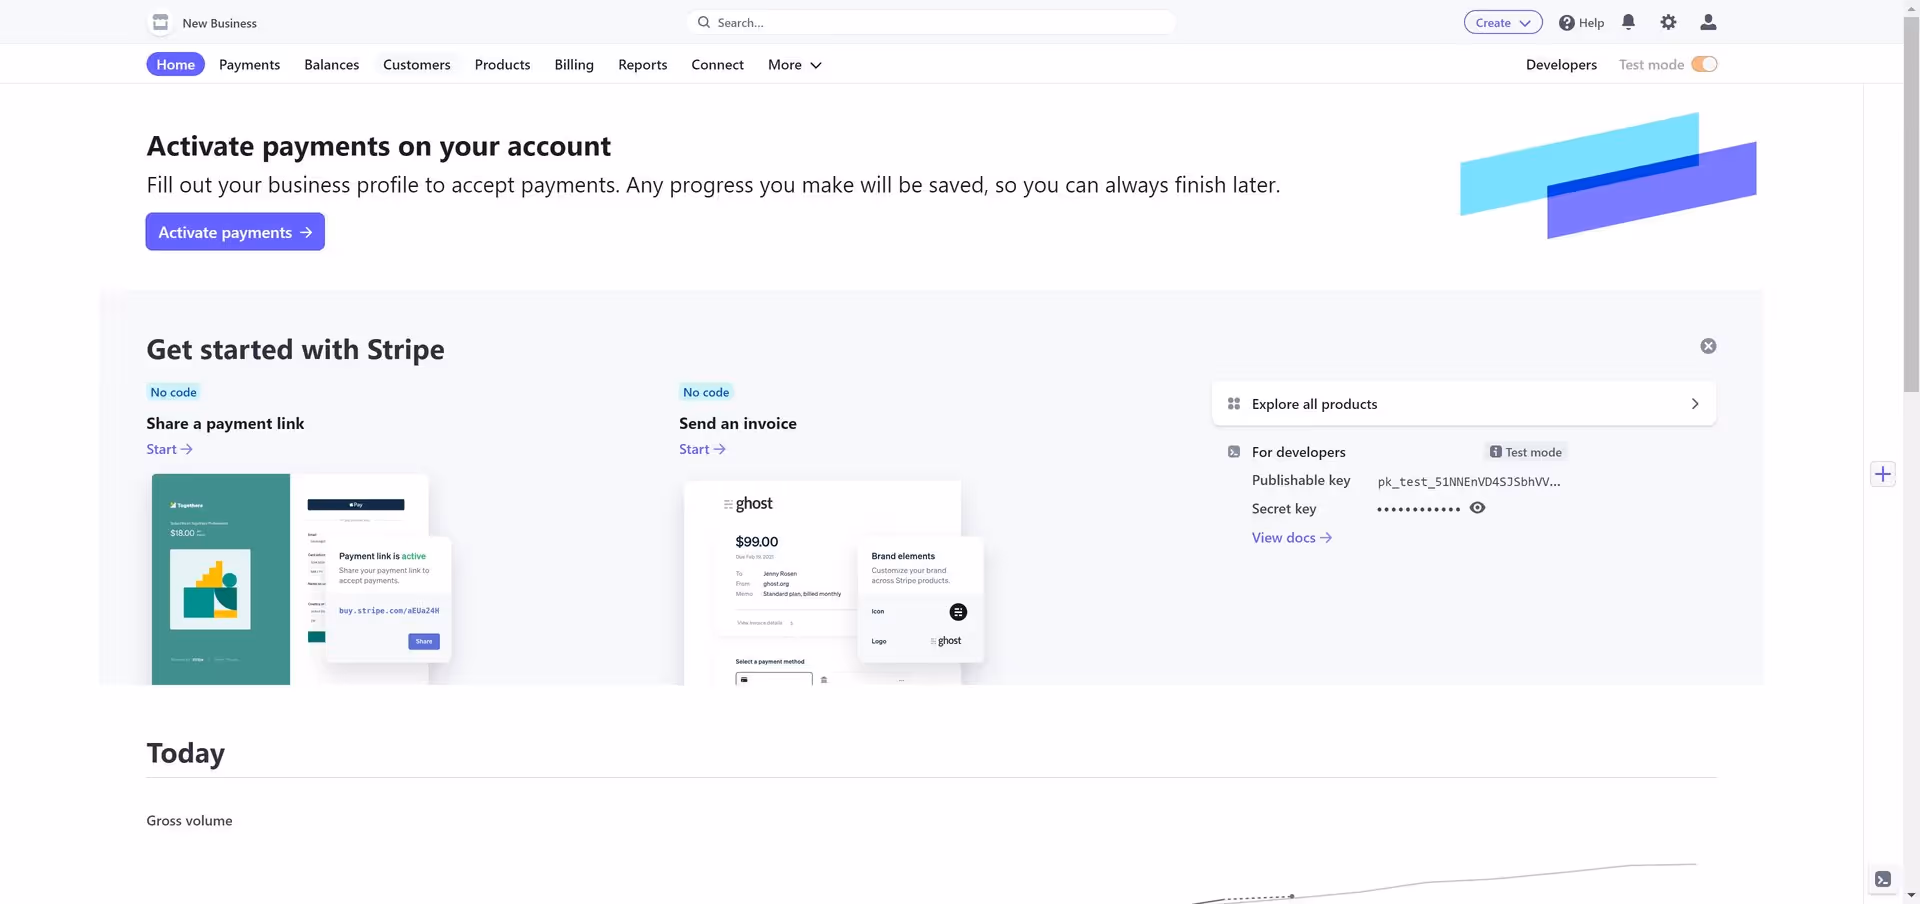Dismiss the Get started with Stripe panel
Screen dimensions: 1920x904
[x=1708, y=346]
